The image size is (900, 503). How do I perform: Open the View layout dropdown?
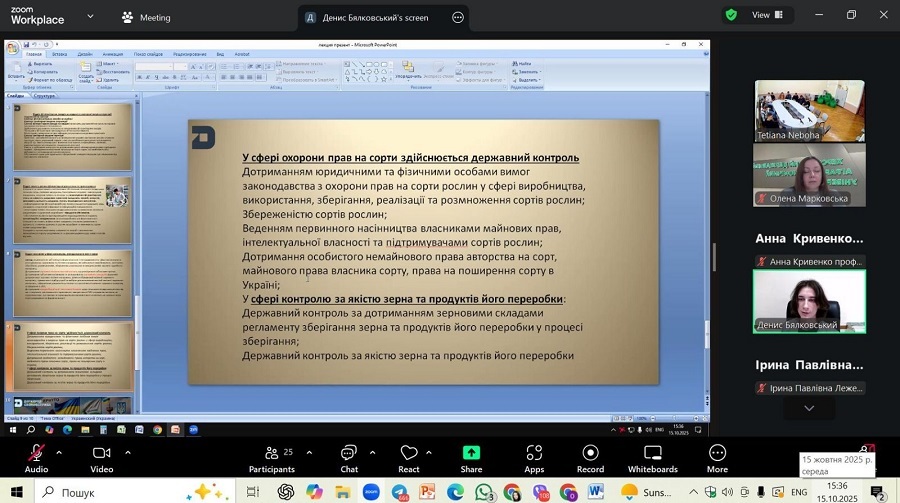tap(768, 15)
